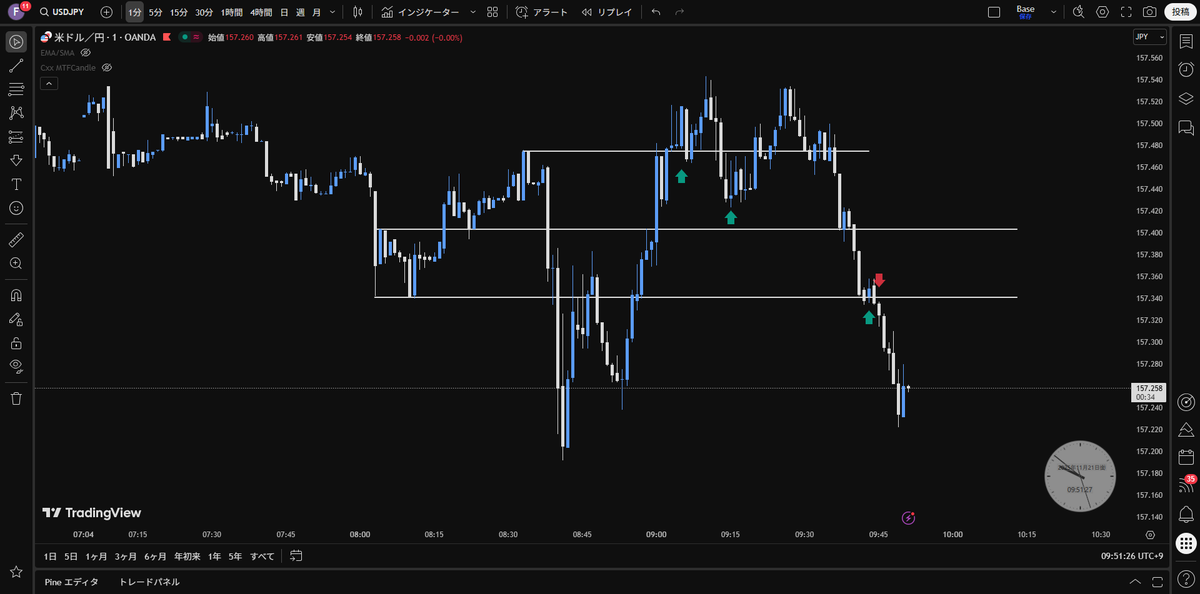
Task: Click the 投稿 publish button
Action: (1181, 12)
